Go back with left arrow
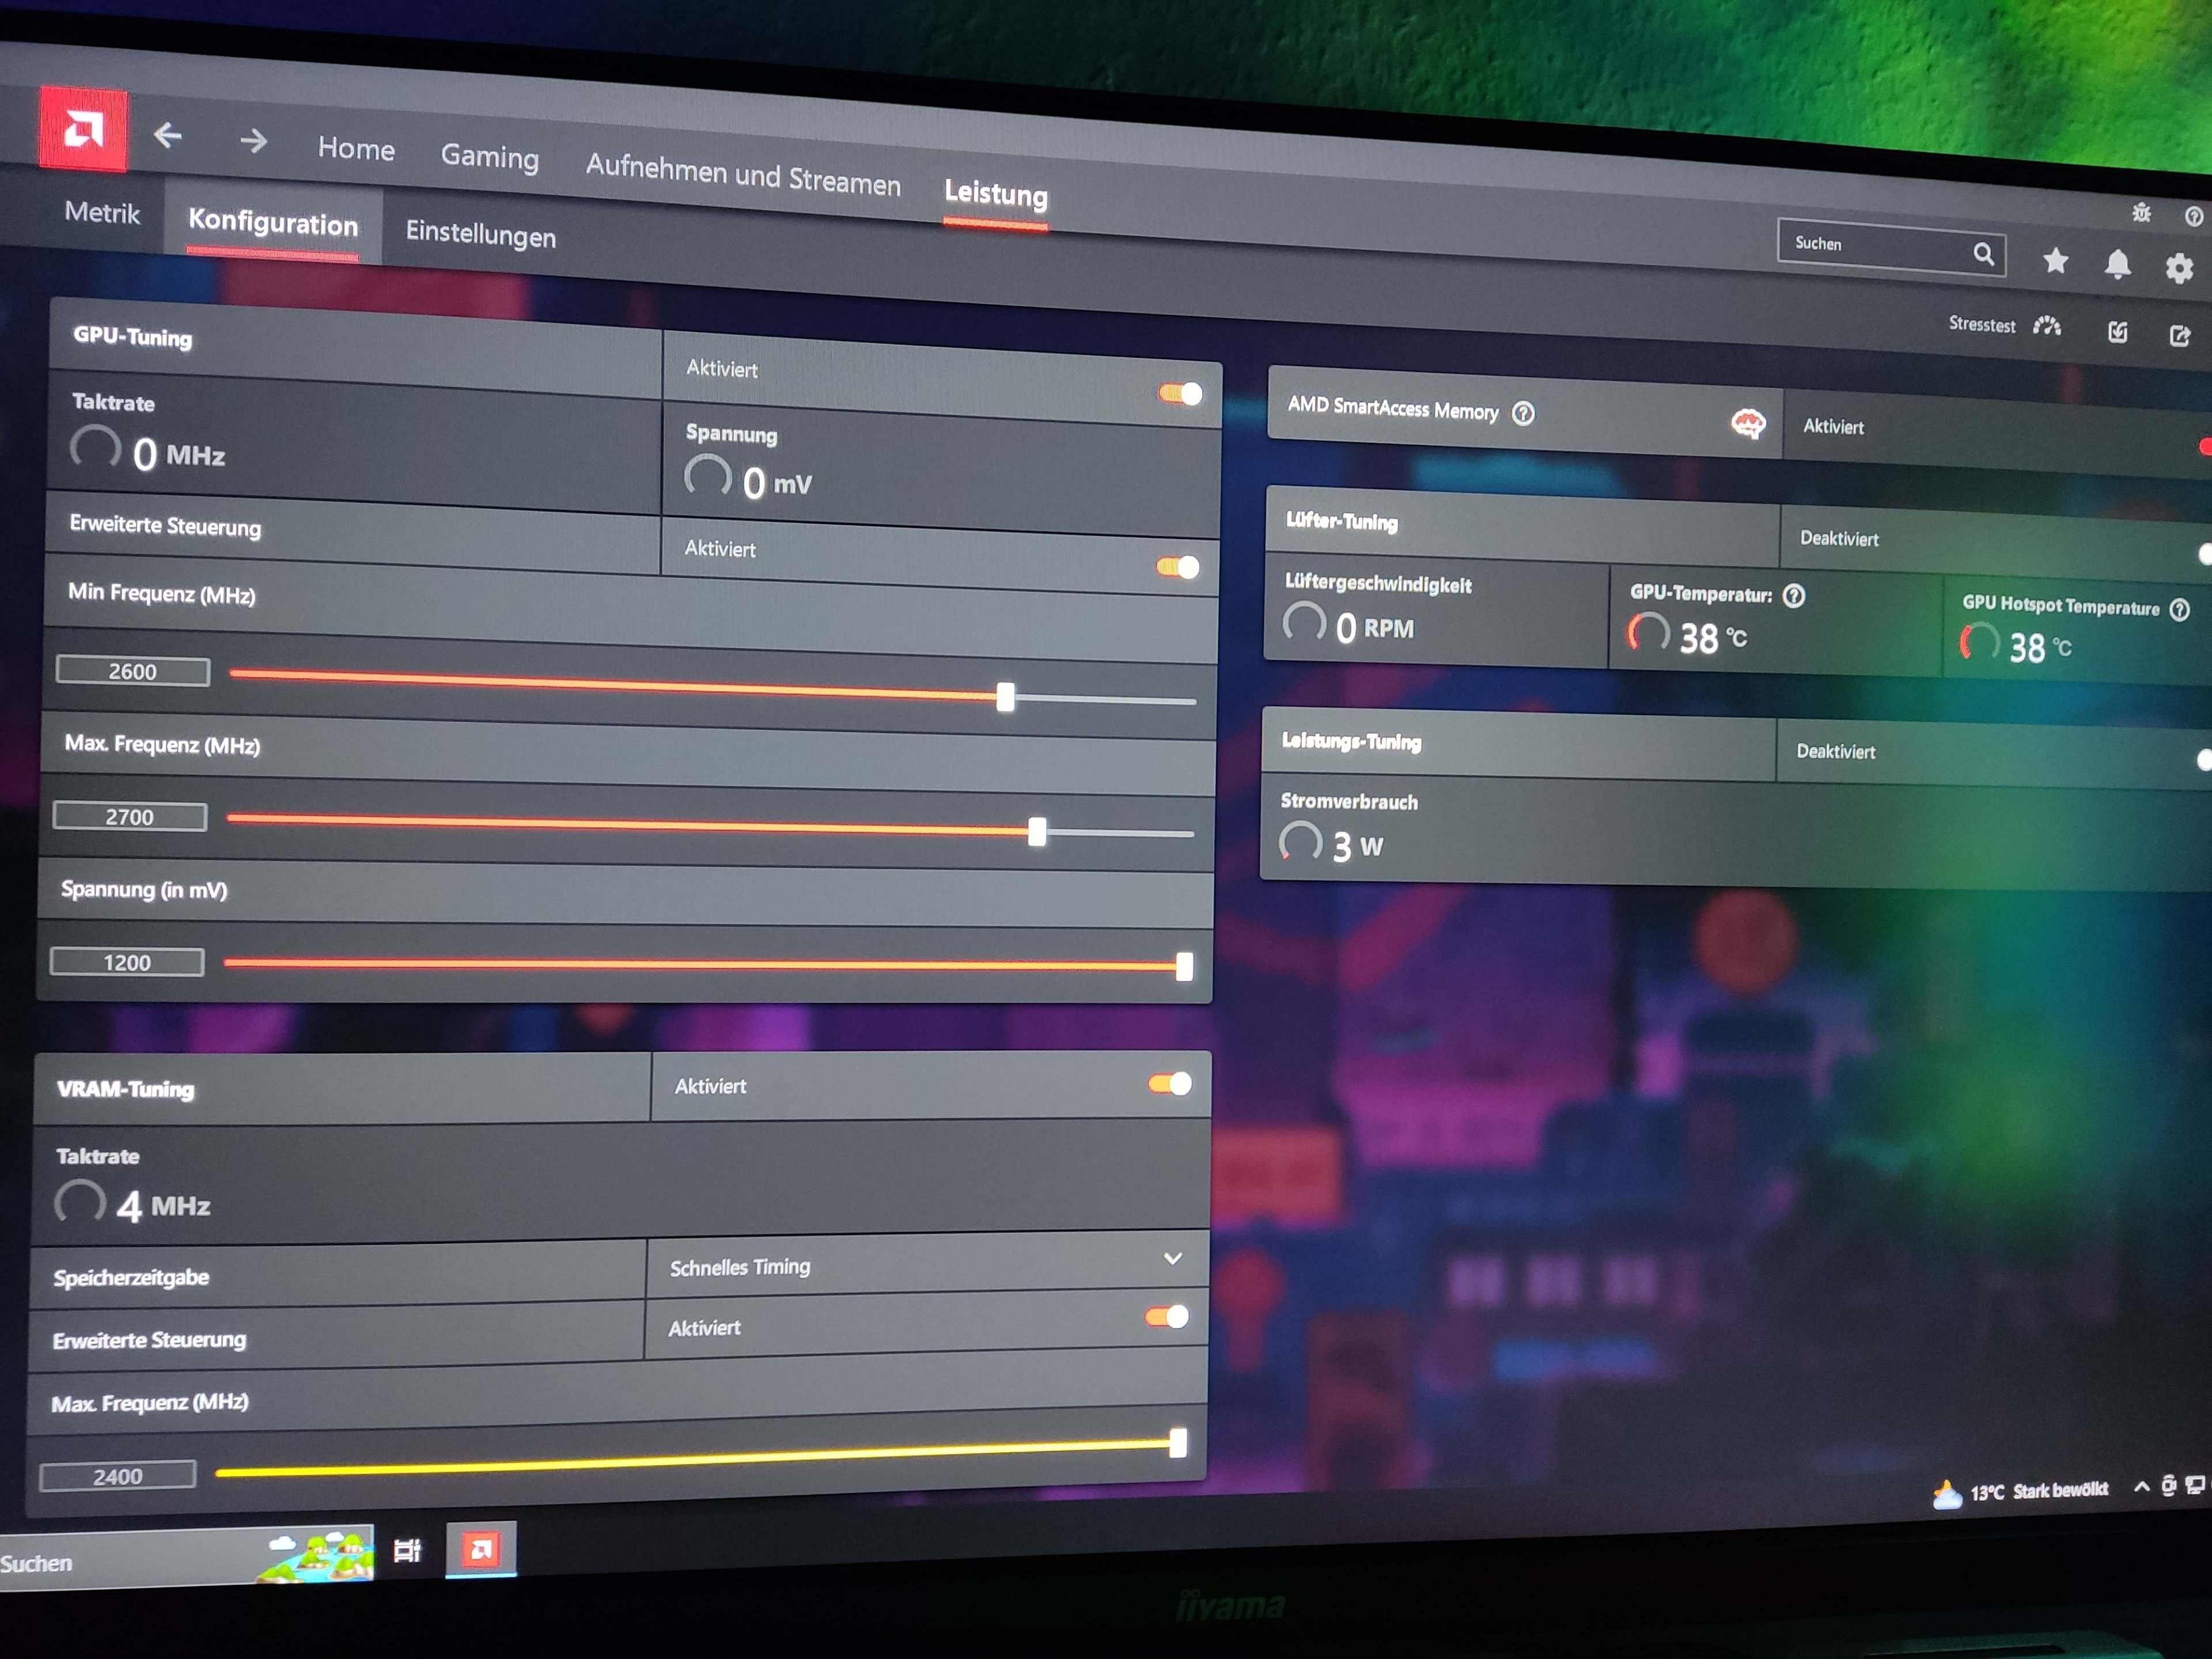The height and width of the screenshot is (1659, 2212). 168,135
